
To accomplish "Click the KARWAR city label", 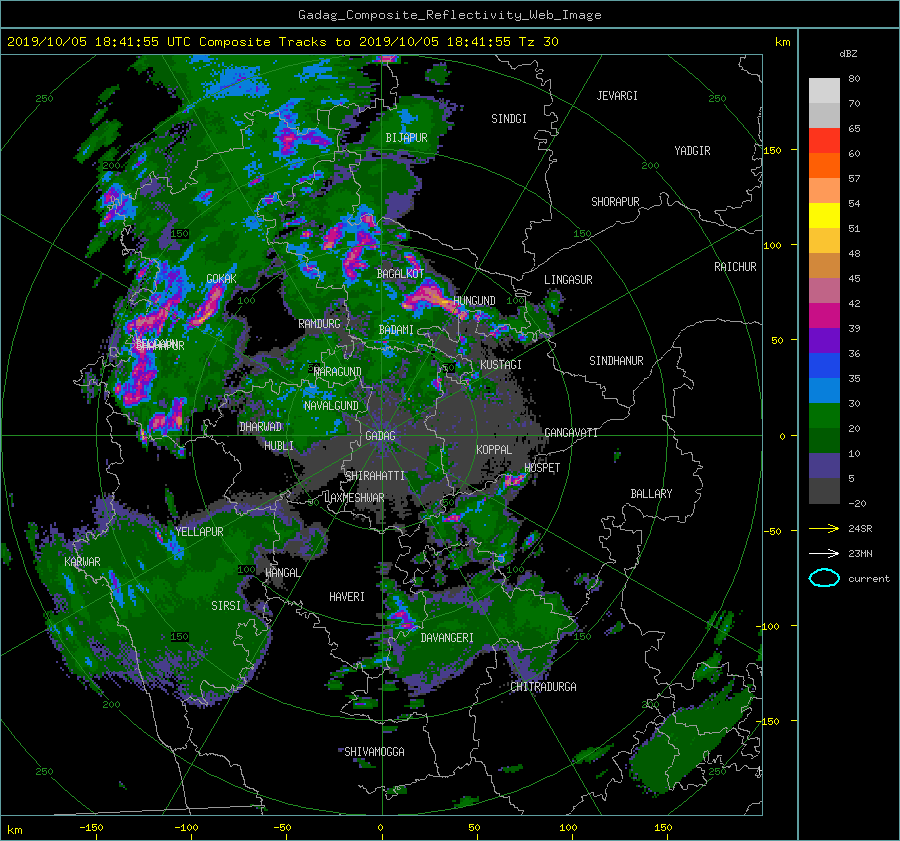I will [82, 561].
